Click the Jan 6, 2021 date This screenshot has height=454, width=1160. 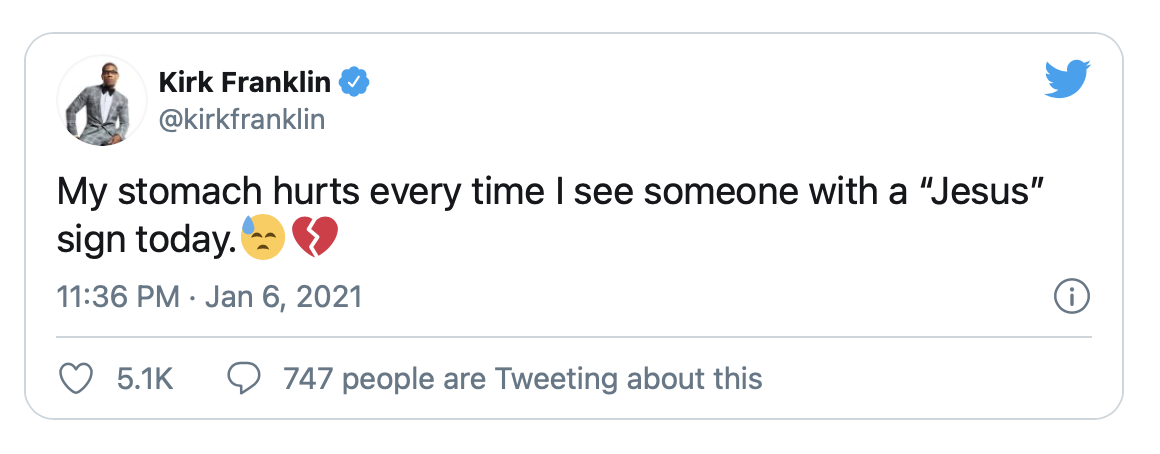pos(282,297)
